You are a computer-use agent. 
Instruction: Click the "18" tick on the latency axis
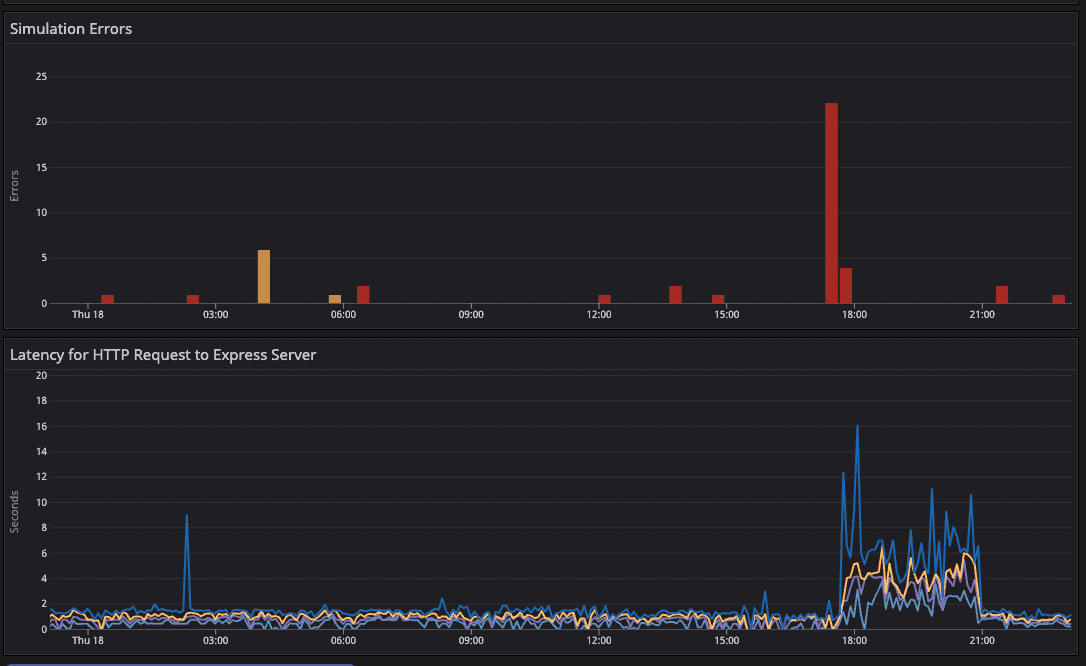coord(42,401)
